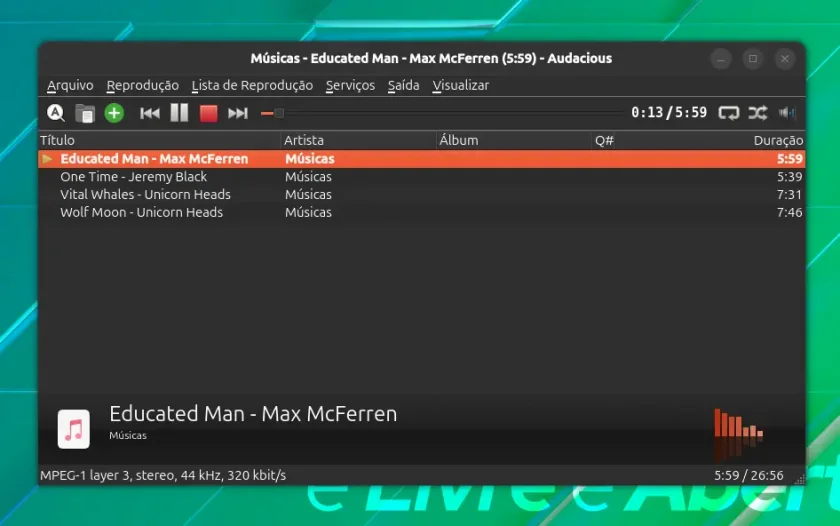Click the playback seek slider handle
The height and width of the screenshot is (526, 840).
coord(279,113)
